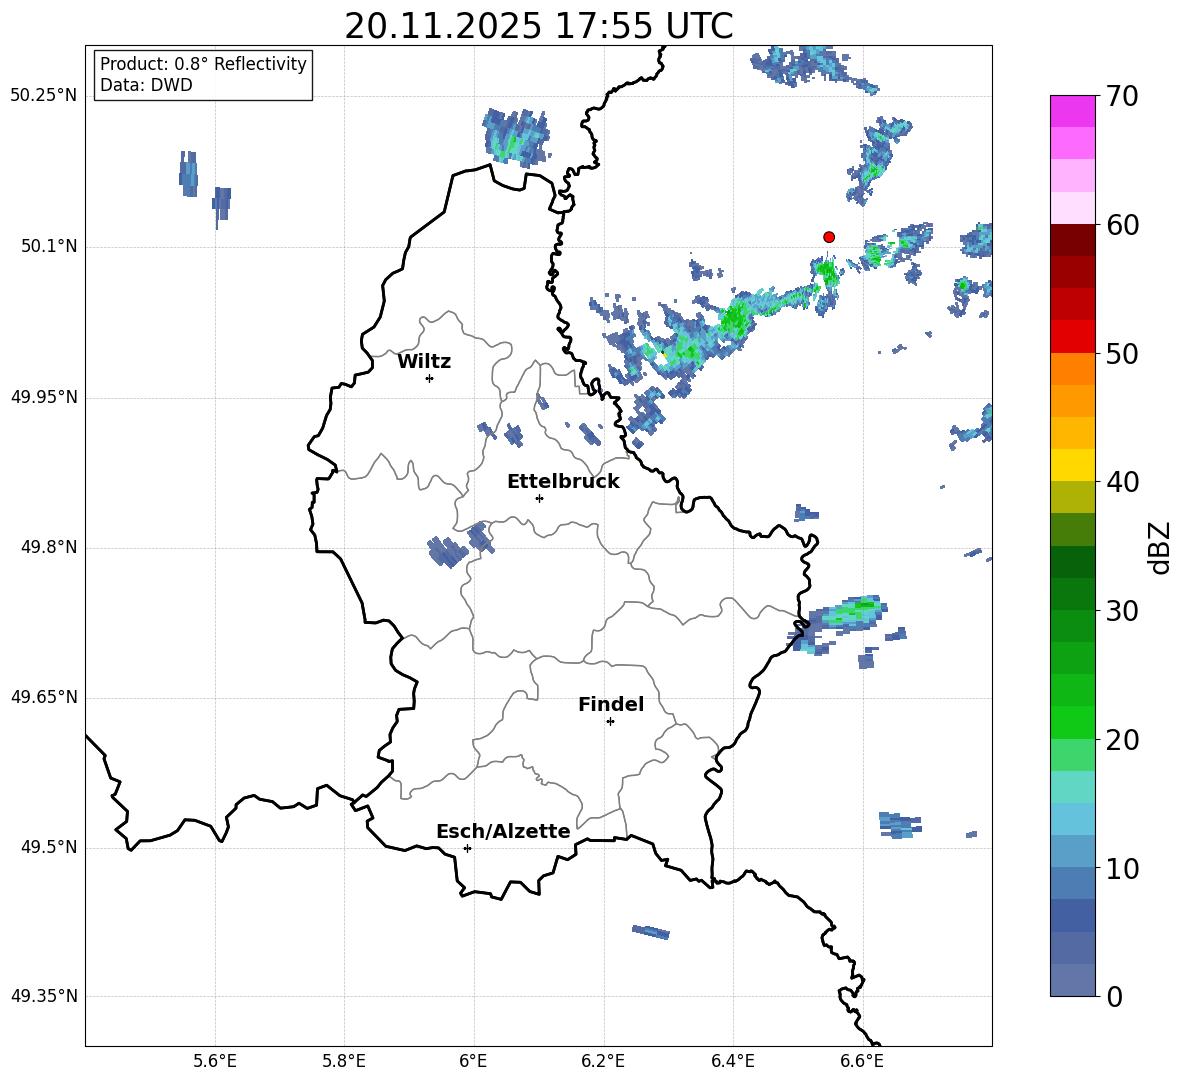Click the colorbar tick label 30

pos(1122,611)
